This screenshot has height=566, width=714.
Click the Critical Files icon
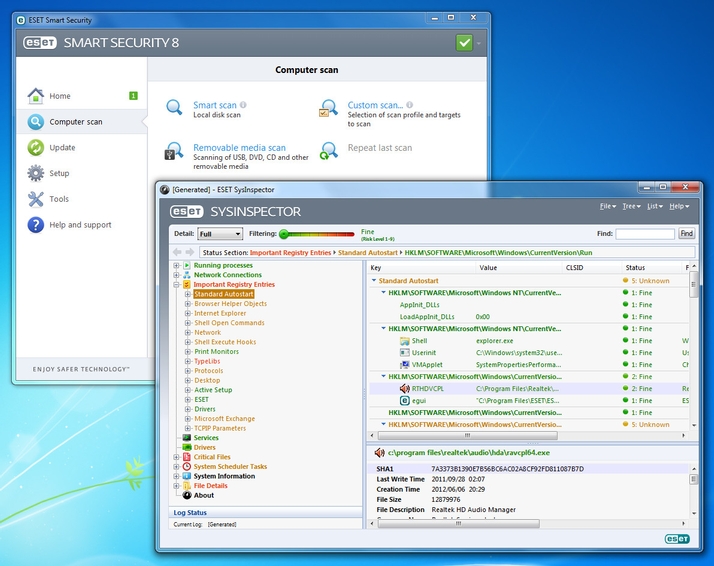[x=187, y=457]
